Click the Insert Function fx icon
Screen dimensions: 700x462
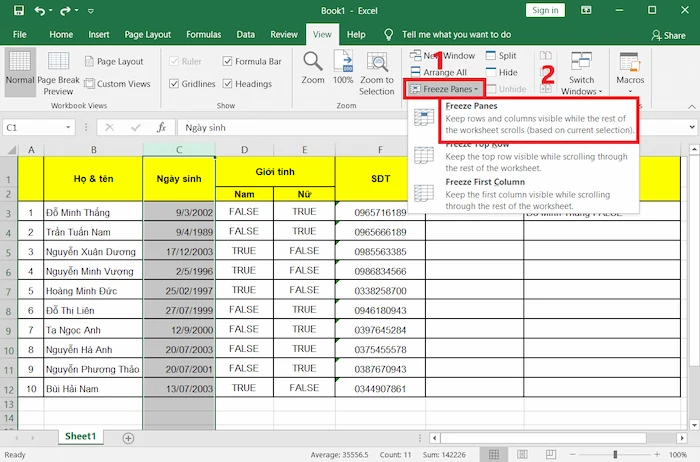point(162,128)
